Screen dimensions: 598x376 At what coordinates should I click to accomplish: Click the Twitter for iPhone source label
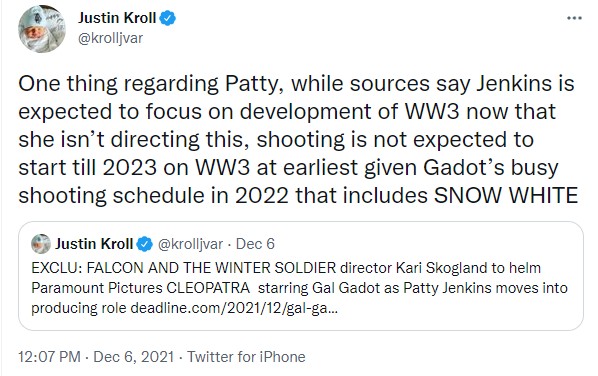tap(246, 357)
